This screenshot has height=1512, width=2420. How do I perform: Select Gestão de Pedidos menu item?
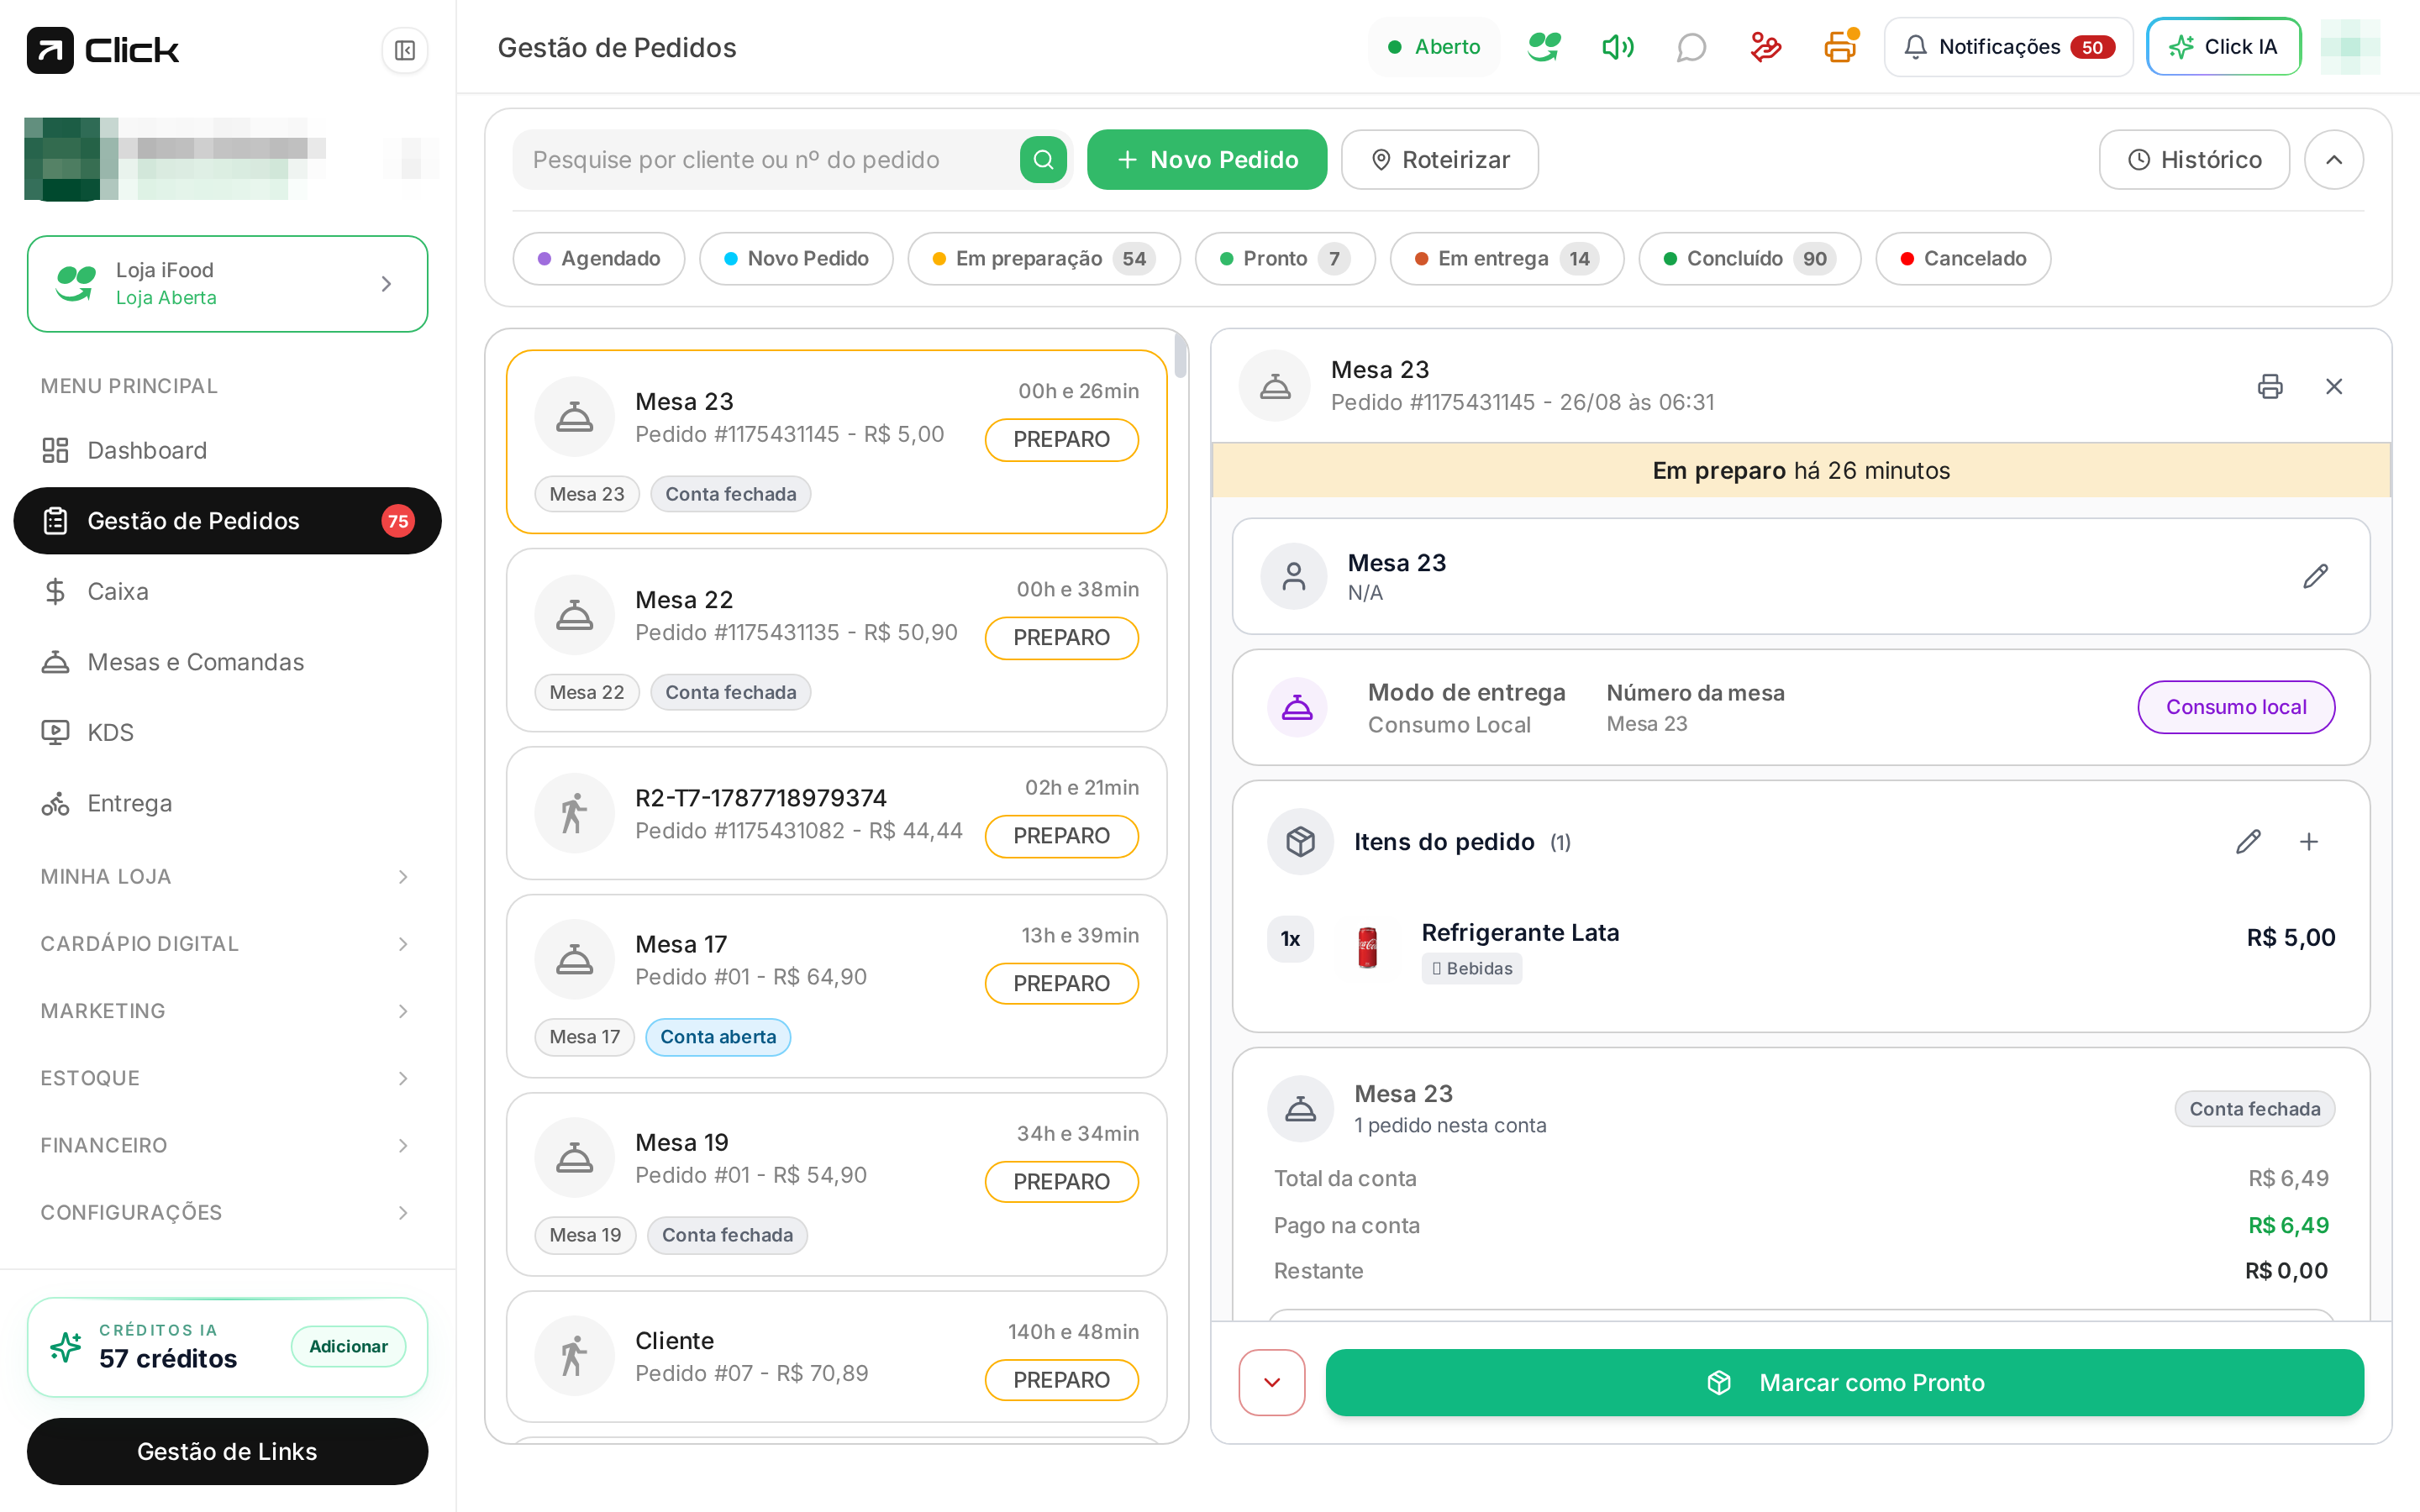(227, 521)
